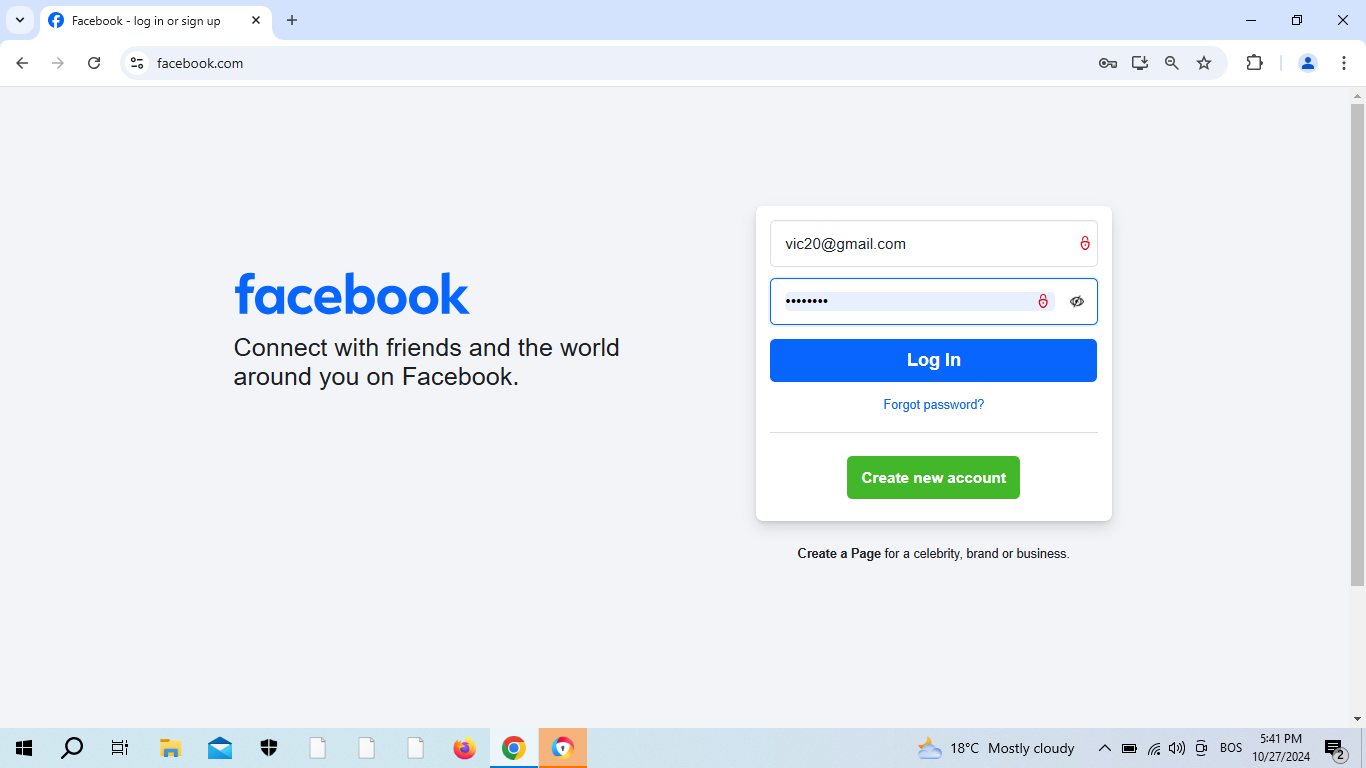Open Windows Security shield on taskbar
This screenshot has width=1366, height=768.
pos(269,748)
